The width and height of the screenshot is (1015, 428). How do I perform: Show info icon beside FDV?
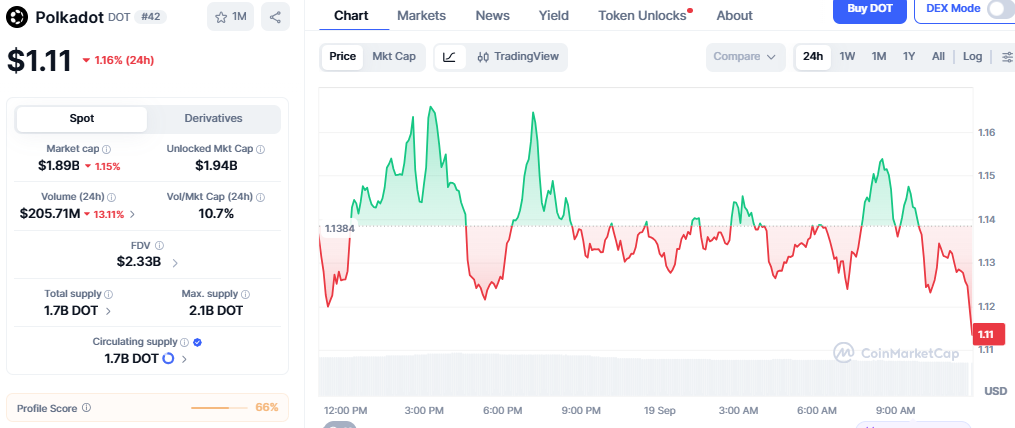point(159,245)
